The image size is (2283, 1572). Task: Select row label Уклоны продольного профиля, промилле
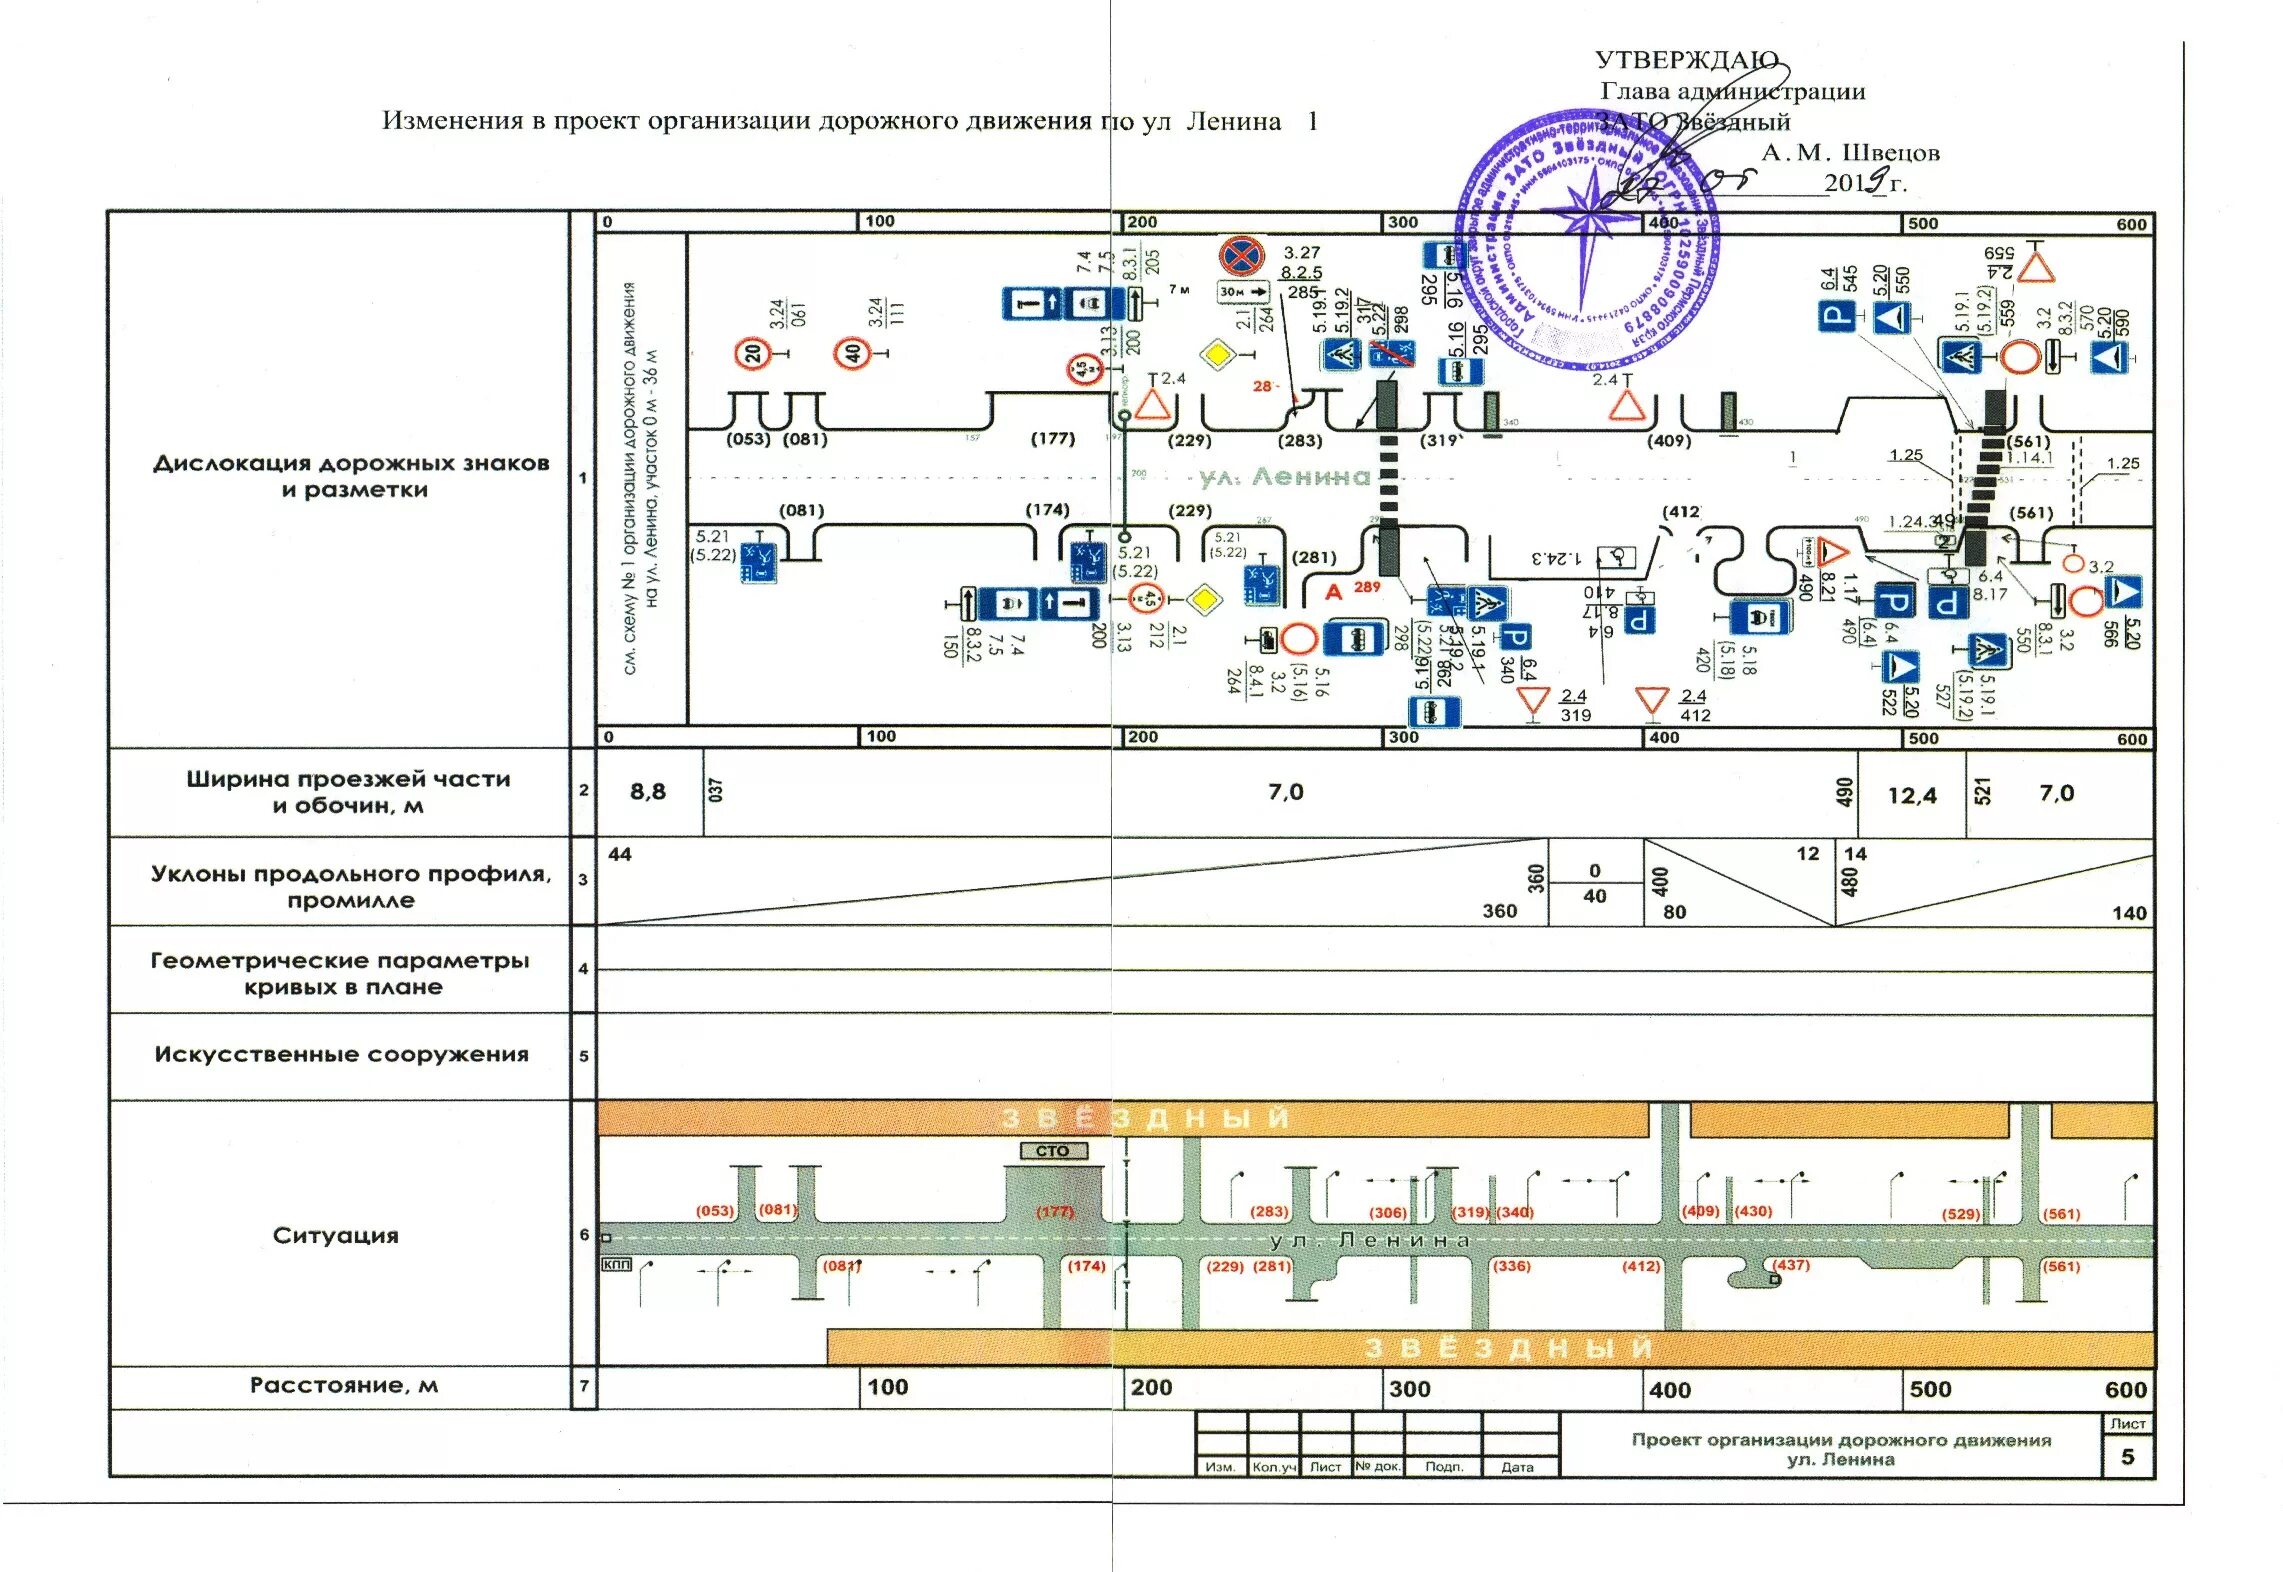point(351,886)
